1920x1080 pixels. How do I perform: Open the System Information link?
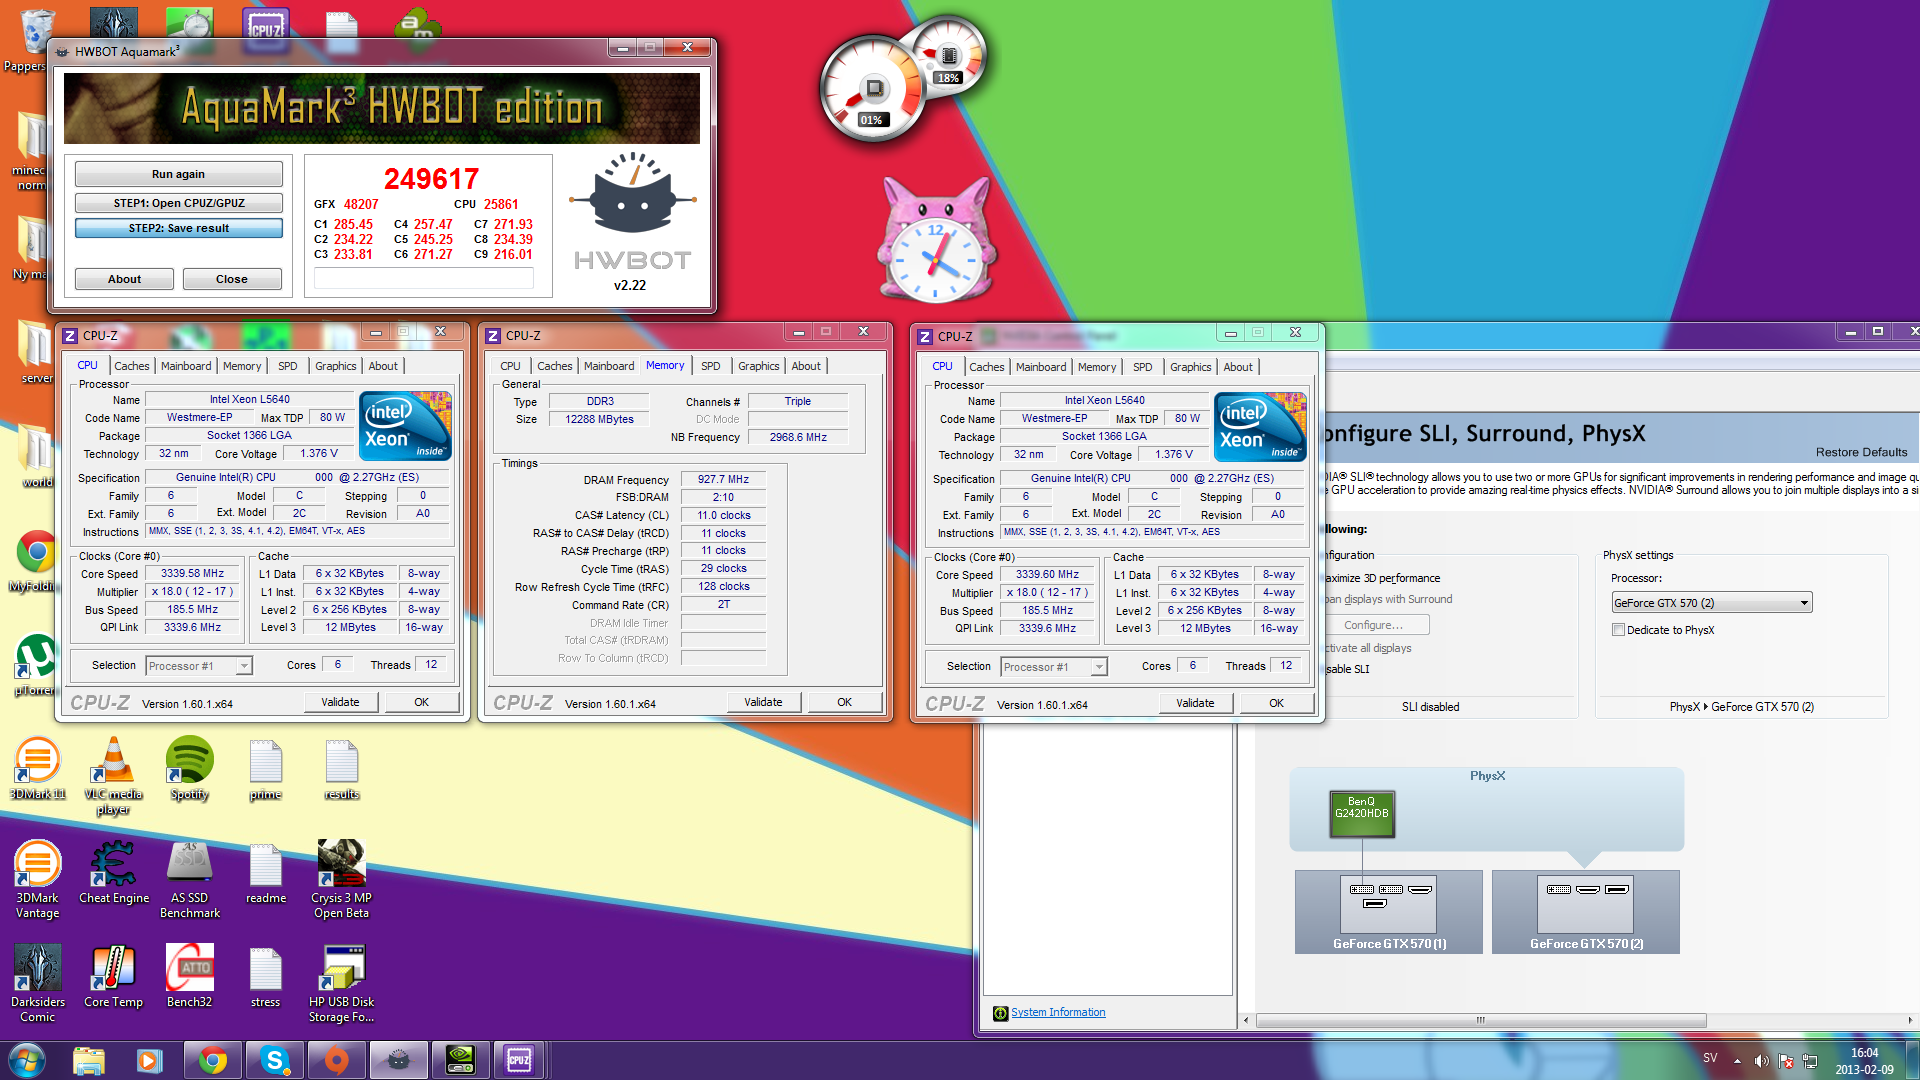pyautogui.click(x=1058, y=1012)
